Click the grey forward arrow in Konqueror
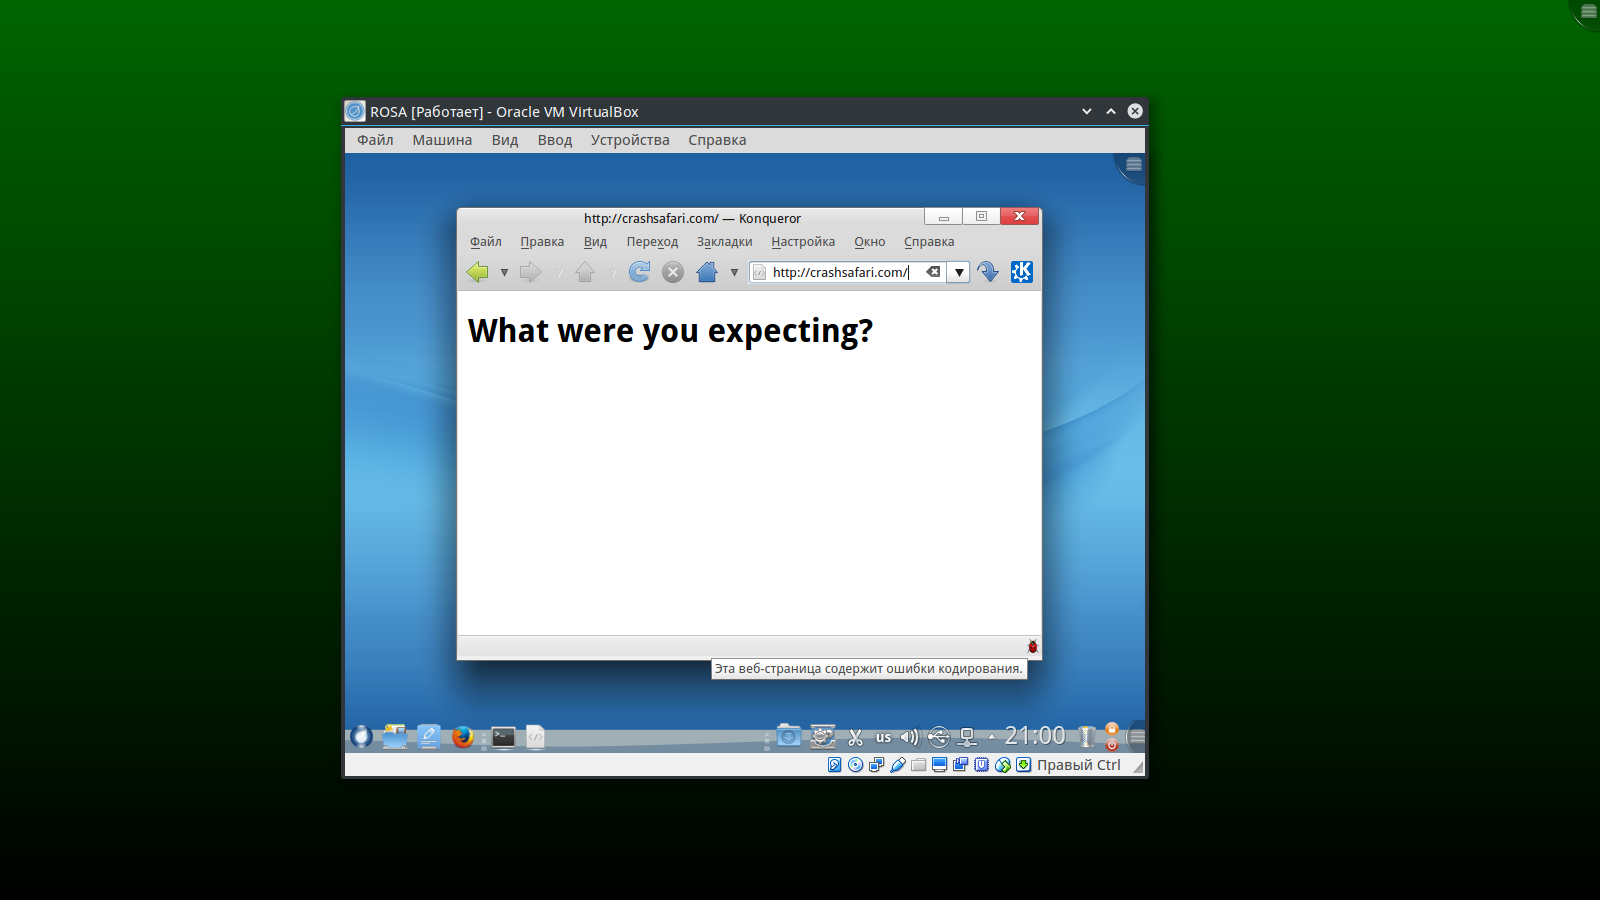Viewport: 1600px width, 900px height. click(531, 272)
